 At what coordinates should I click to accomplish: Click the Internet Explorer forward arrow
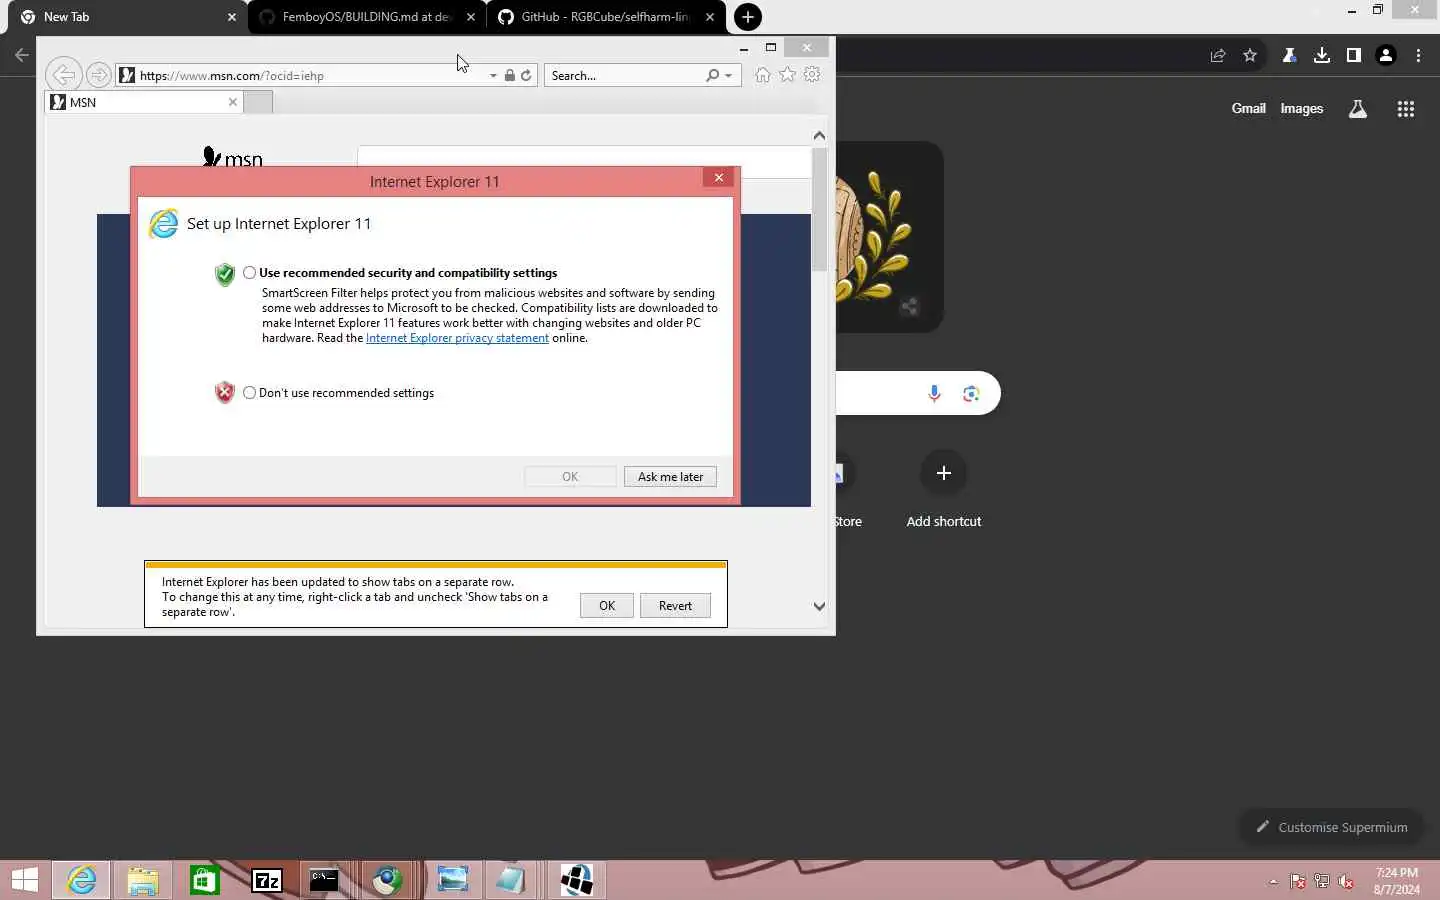tap(98, 75)
